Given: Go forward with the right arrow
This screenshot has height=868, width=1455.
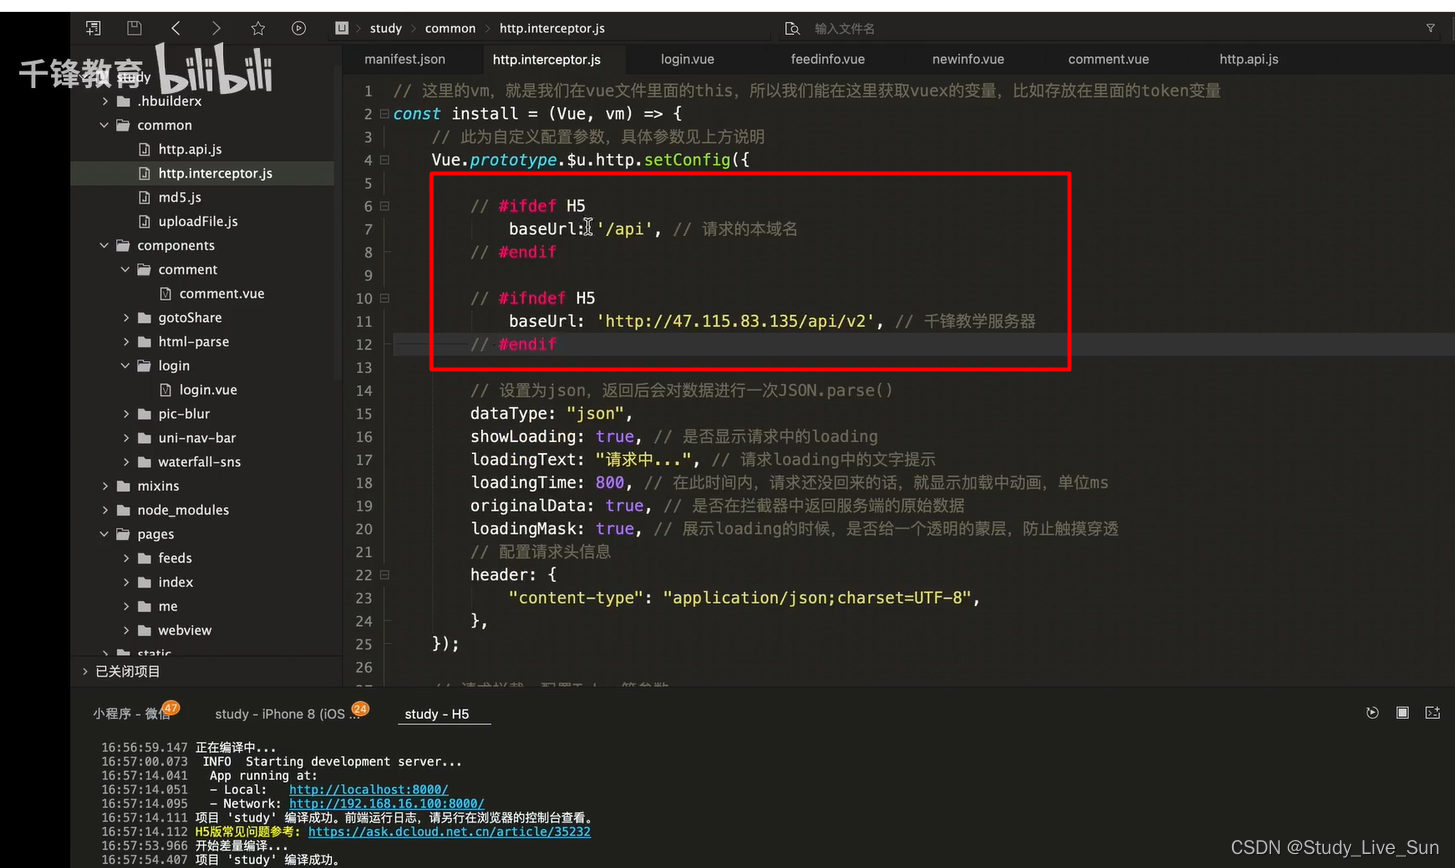Looking at the screenshot, I should tap(216, 28).
